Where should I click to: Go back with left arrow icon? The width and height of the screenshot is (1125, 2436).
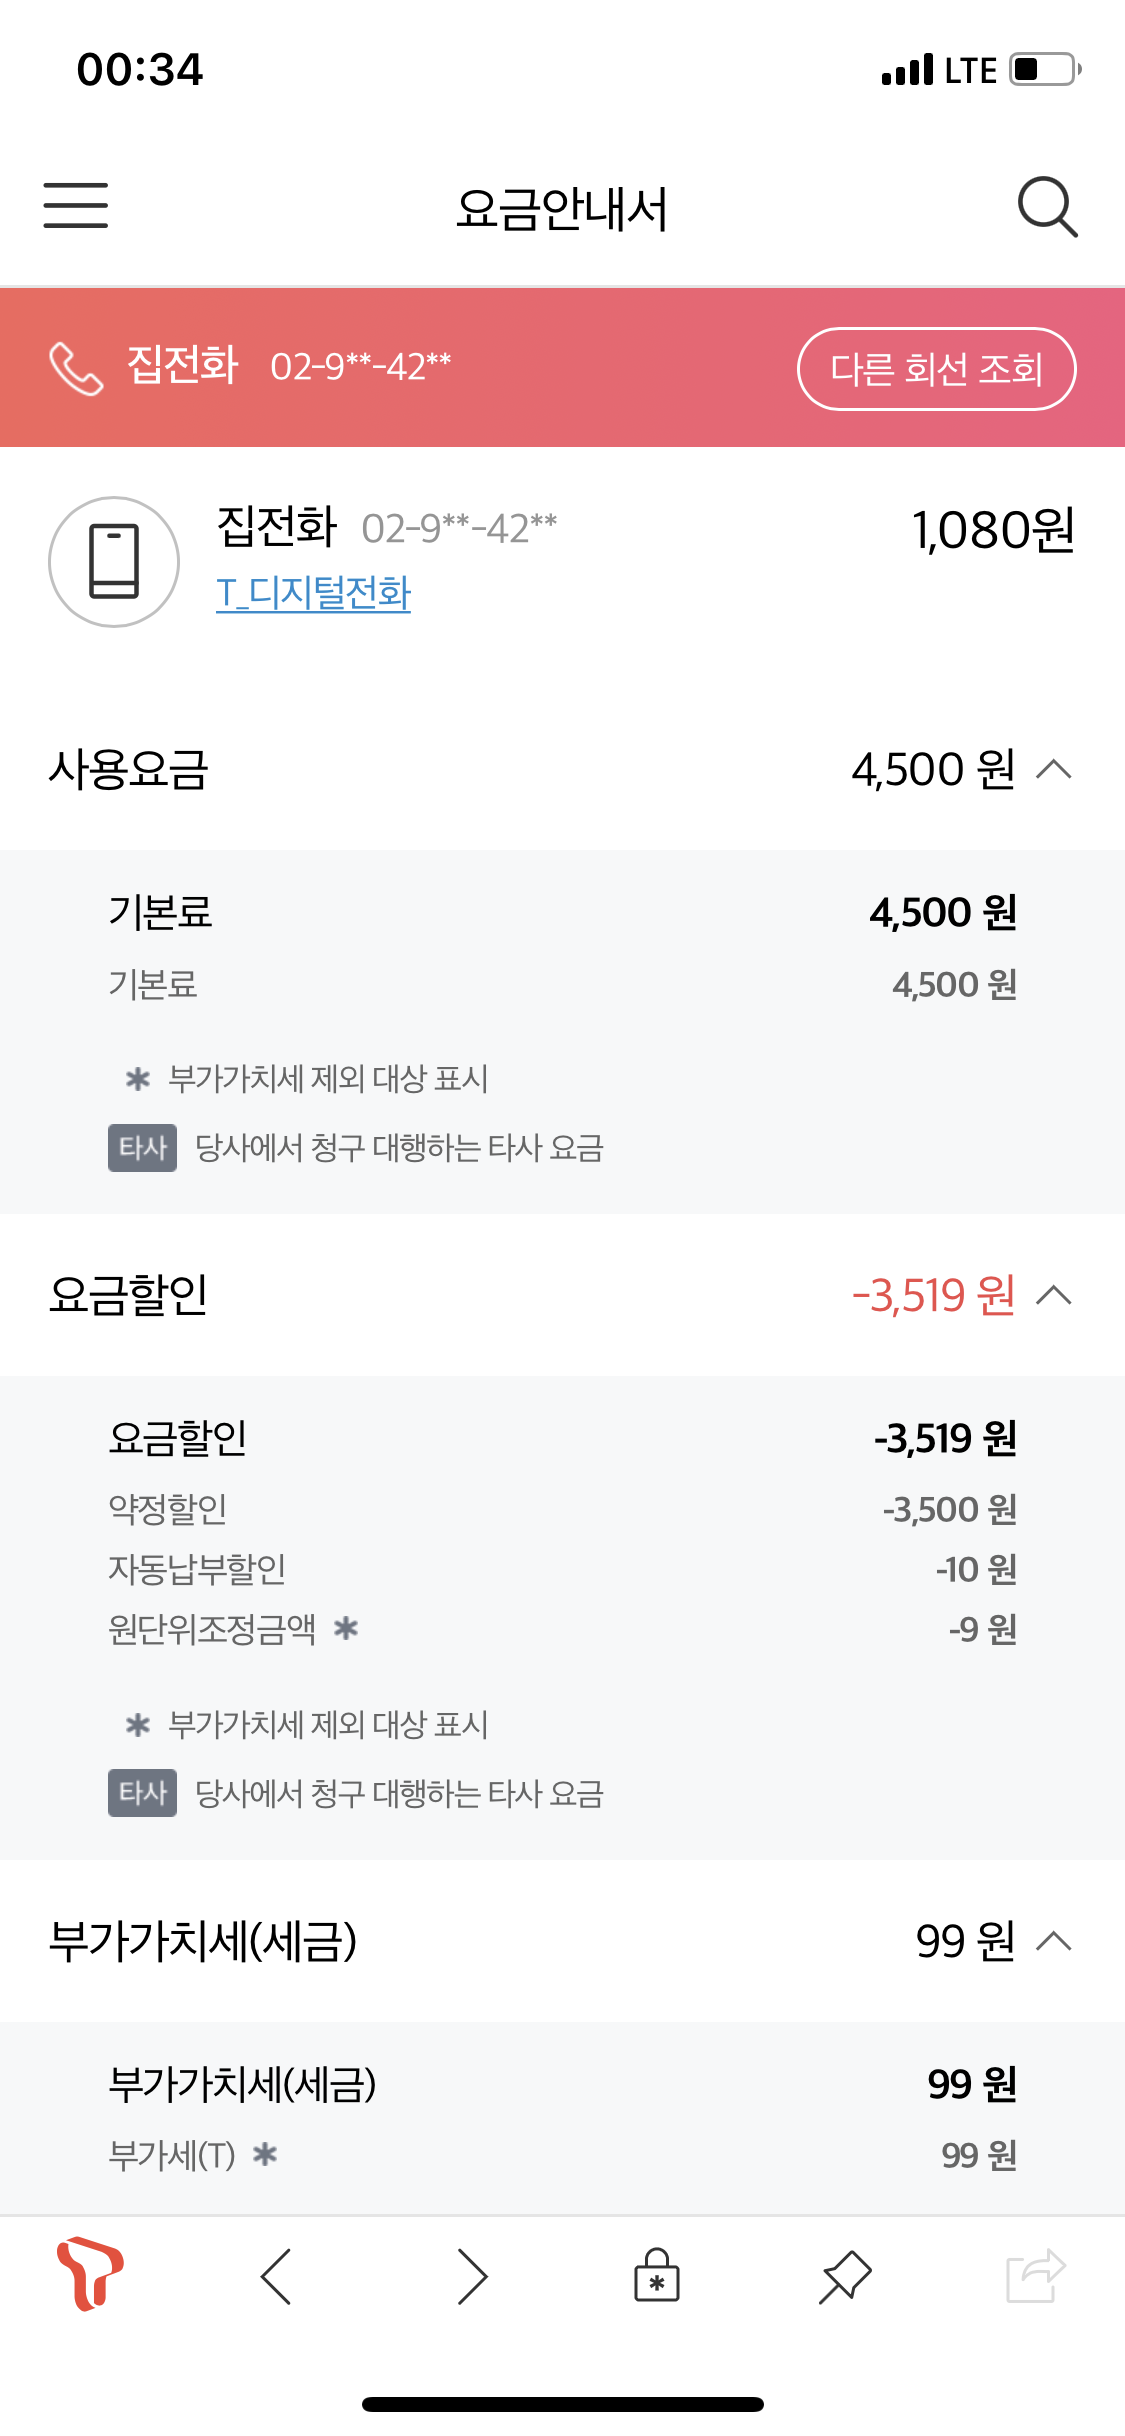click(x=277, y=2277)
